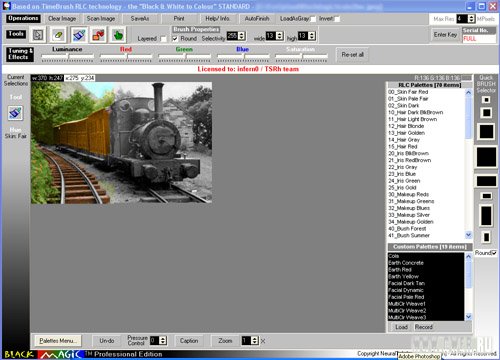Increase Zoom factor with up arrow
Image resolution: width=500 pixels, height=360 pixels.
(x=255, y=338)
